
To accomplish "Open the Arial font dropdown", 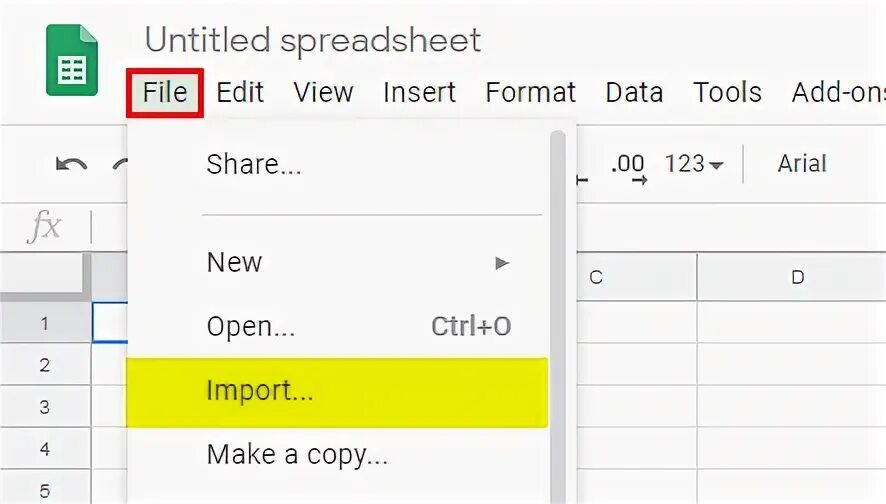I will tap(802, 164).
